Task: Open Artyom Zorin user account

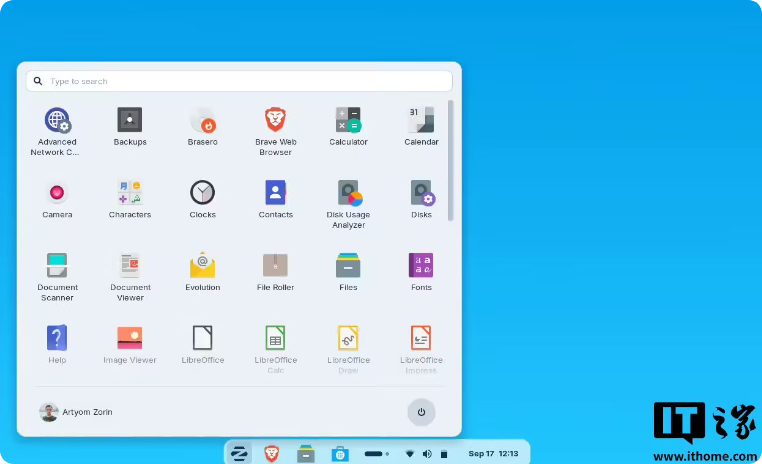Action: point(71,412)
